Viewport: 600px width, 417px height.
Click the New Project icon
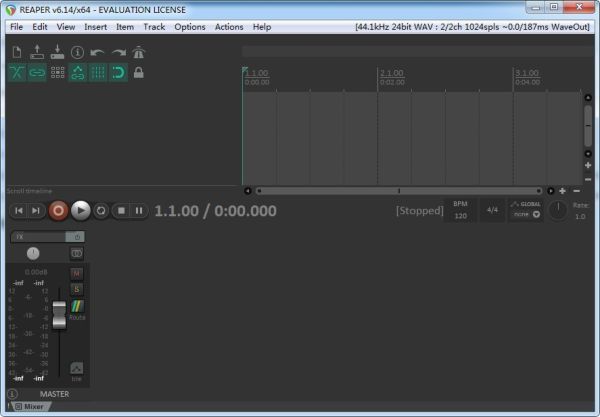tap(17, 52)
